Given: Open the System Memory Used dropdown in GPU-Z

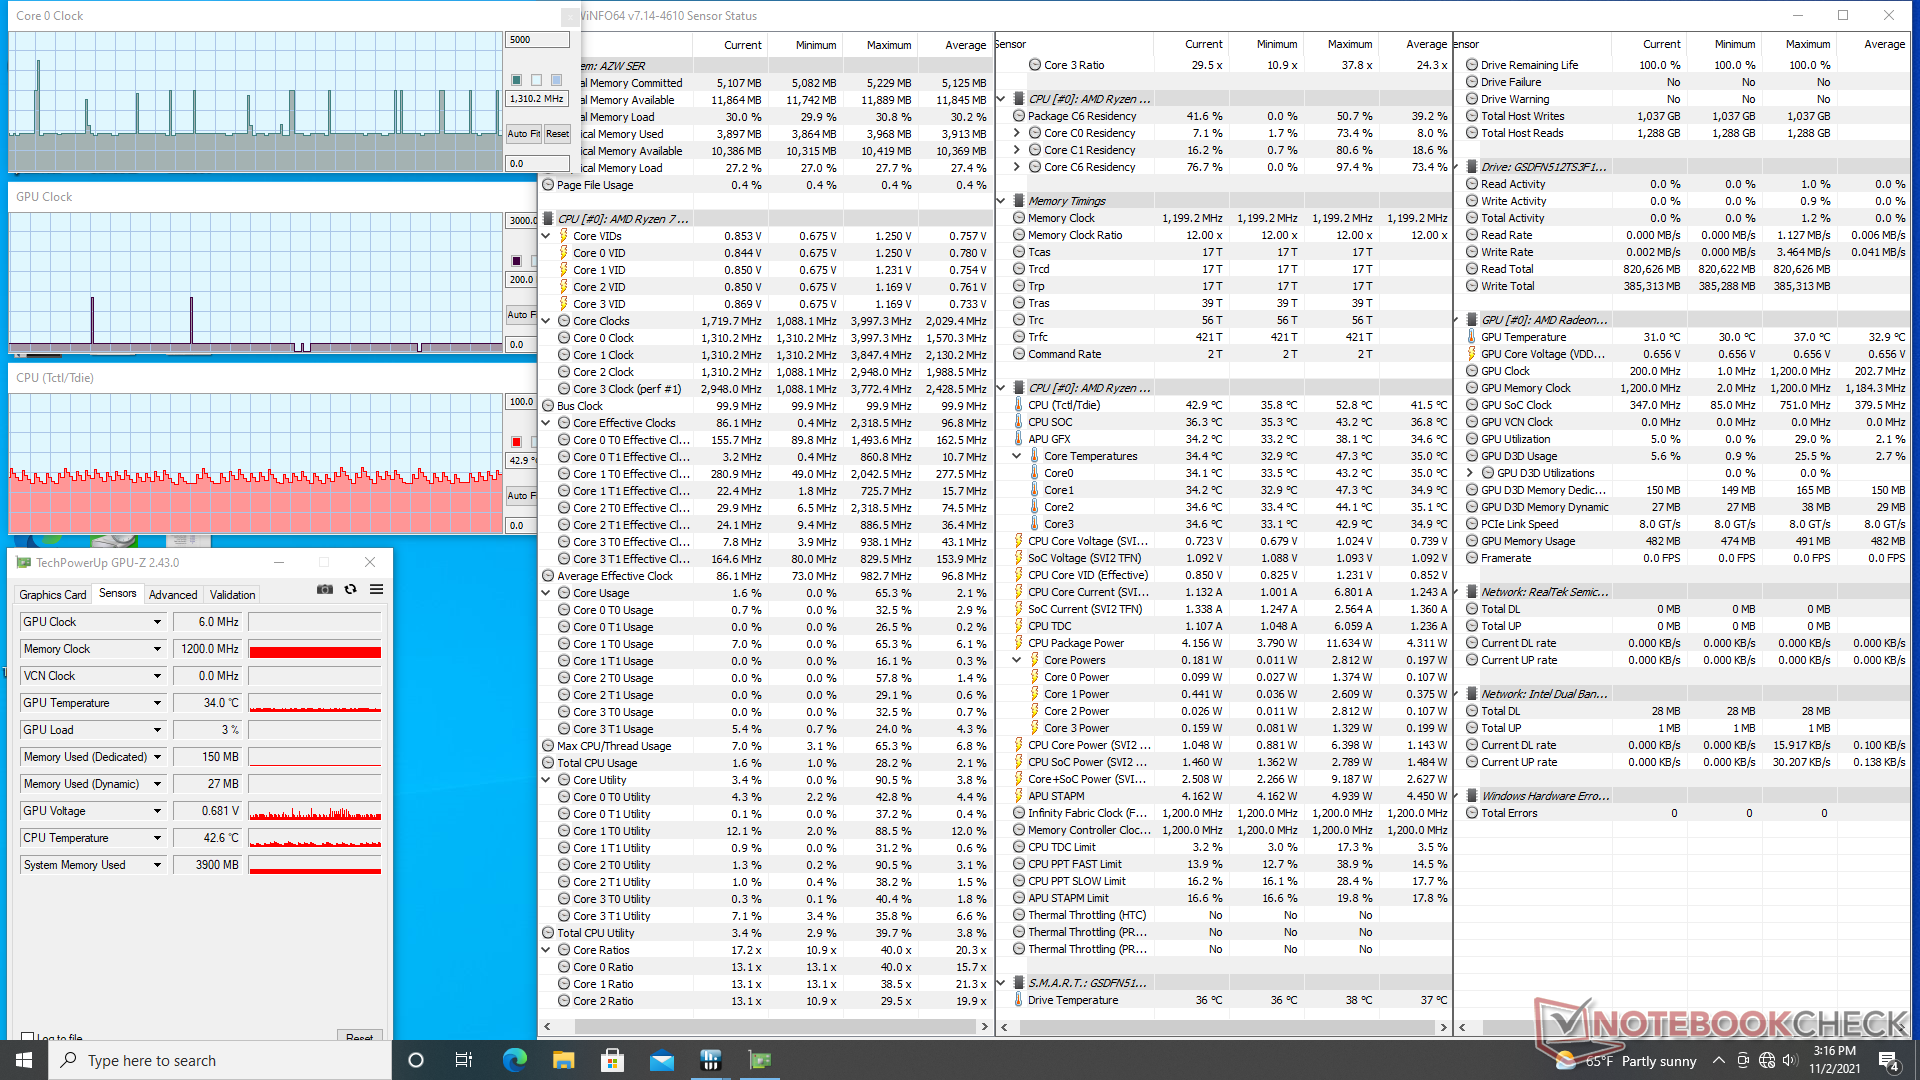Looking at the screenshot, I should [157, 865].
